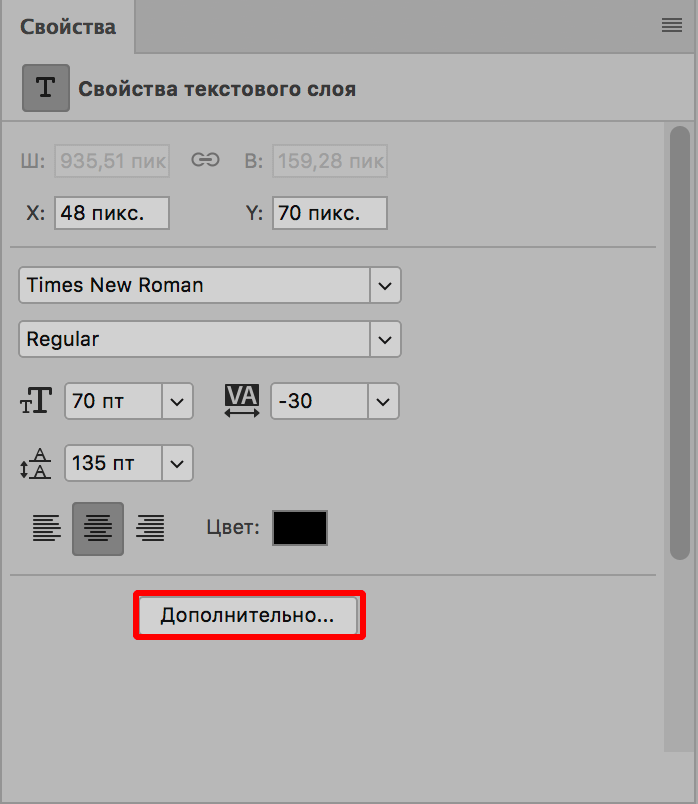Click the disabled height field 159,28

(x=330, y=161)
